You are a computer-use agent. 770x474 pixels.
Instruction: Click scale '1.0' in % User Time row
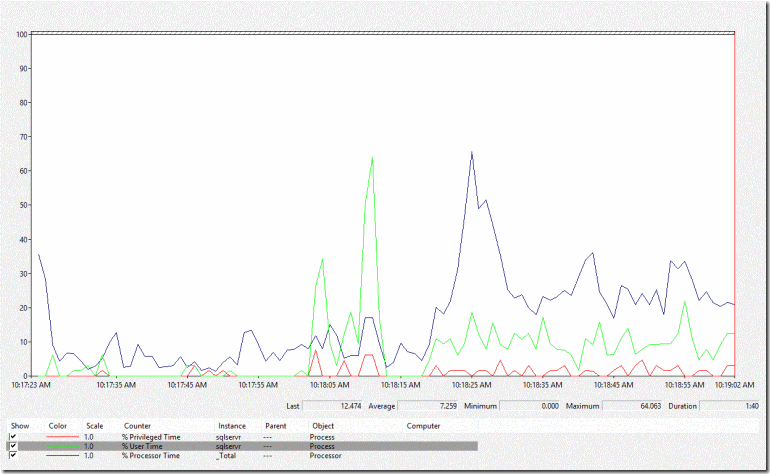pos(89,446)
